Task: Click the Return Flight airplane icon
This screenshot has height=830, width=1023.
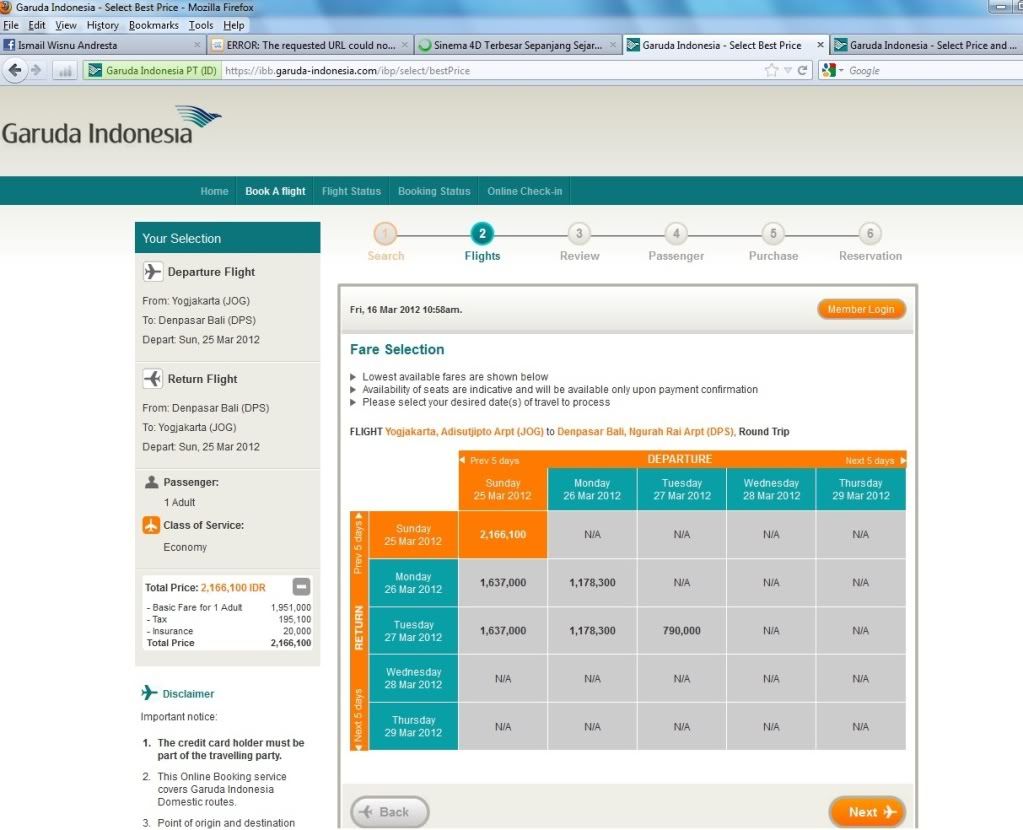Action: (152, 378)
